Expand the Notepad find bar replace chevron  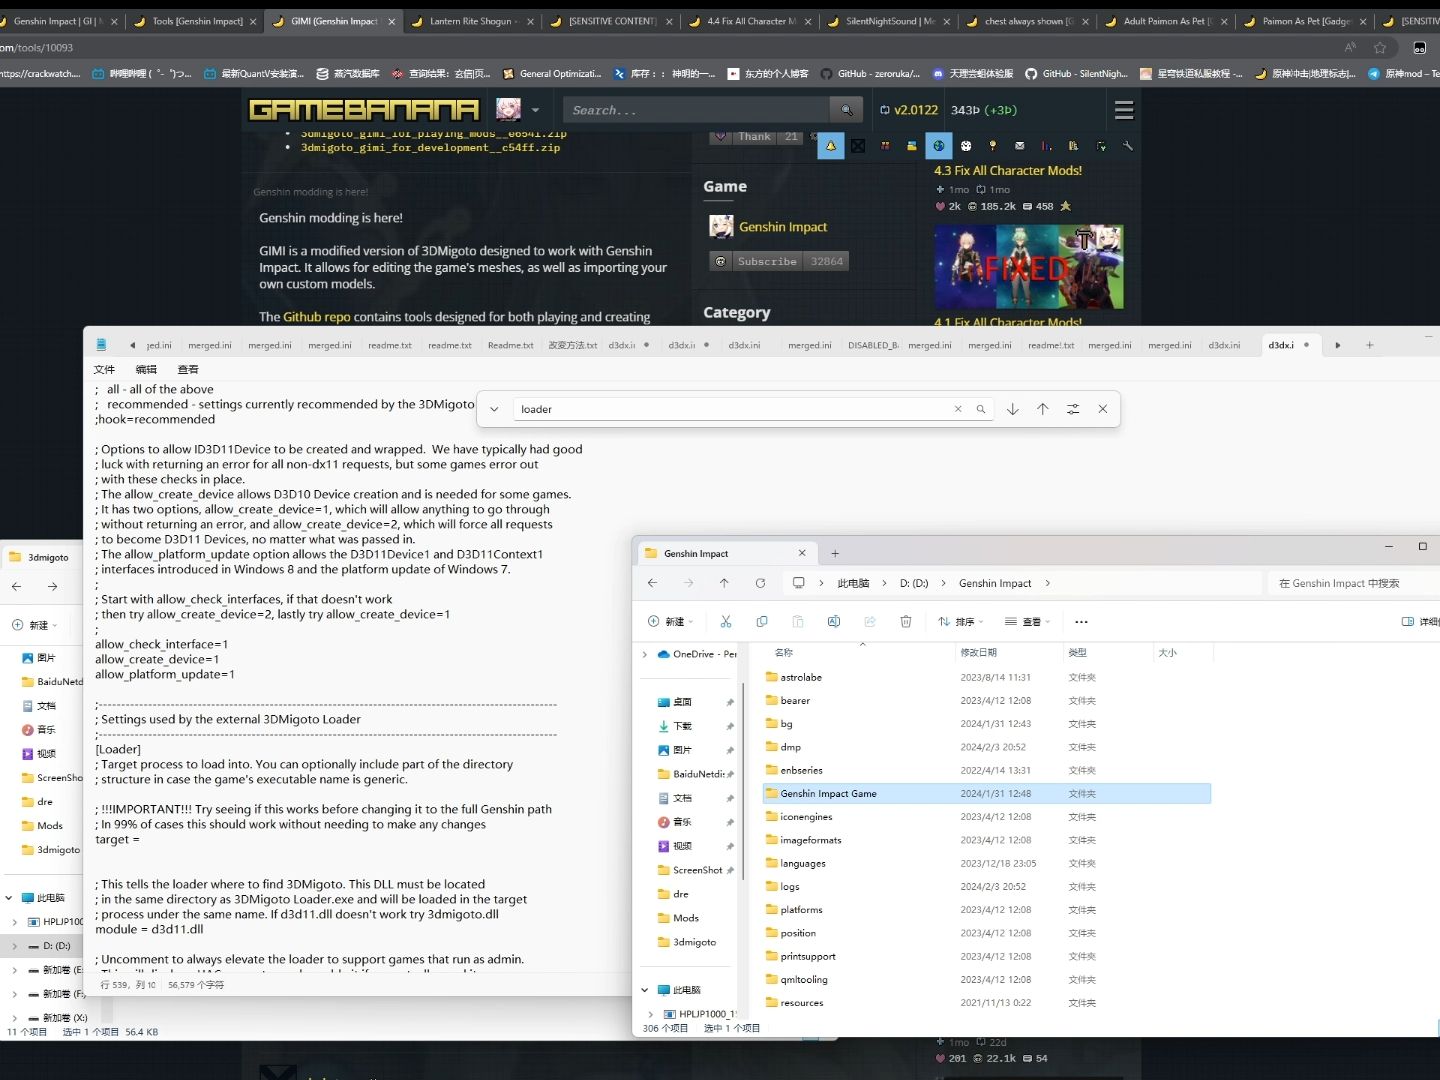(x=494, y=409)
